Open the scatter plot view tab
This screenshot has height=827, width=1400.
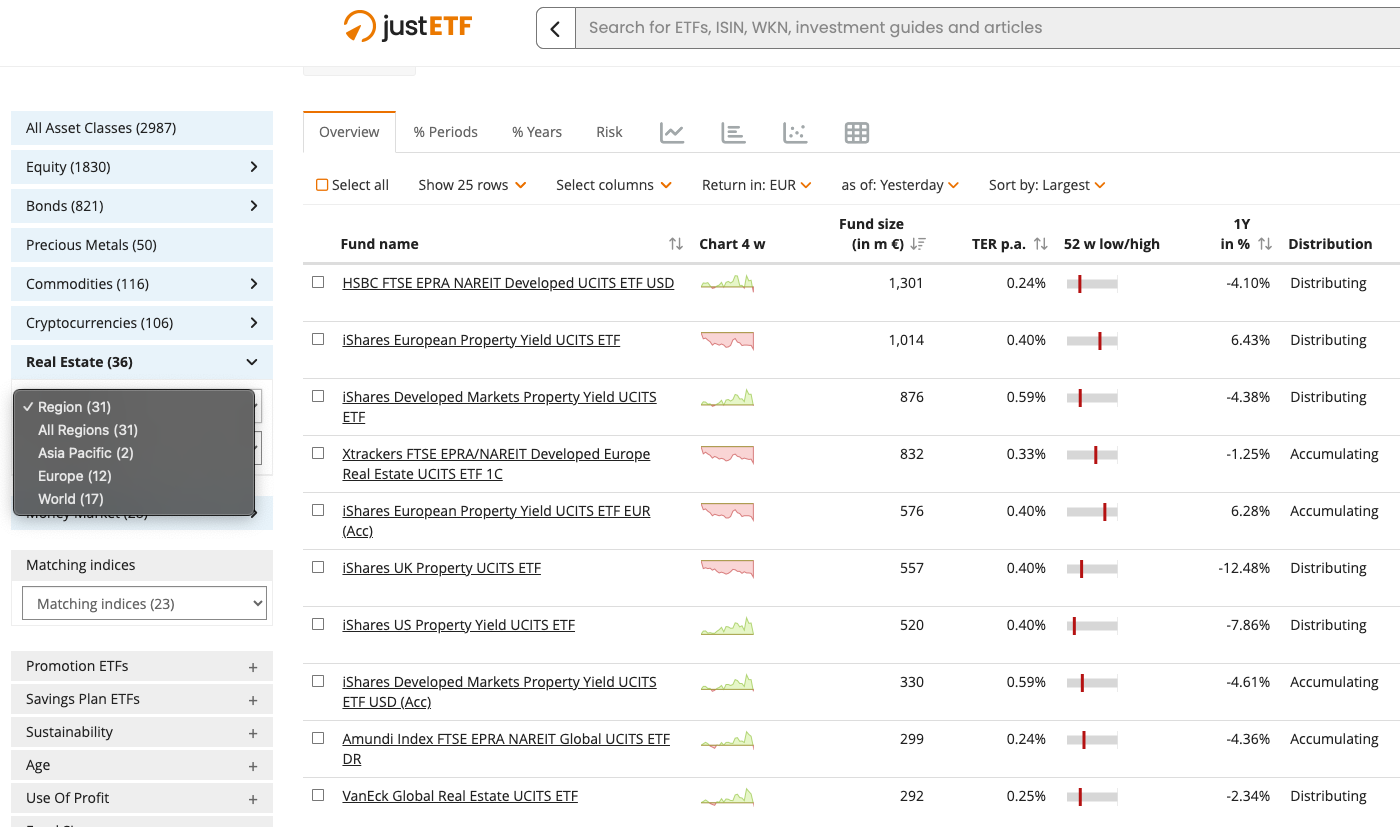(x=795, y=132)
